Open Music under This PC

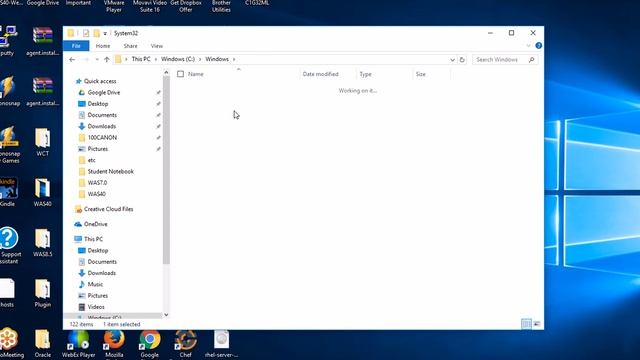pyautogui.click(x=95, y=284)
